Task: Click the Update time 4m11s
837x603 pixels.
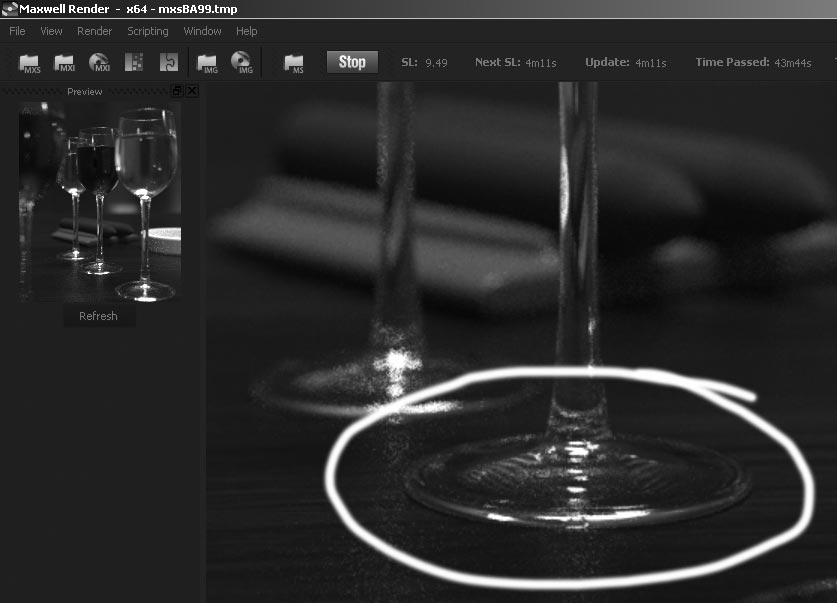Action: (651, 63)
